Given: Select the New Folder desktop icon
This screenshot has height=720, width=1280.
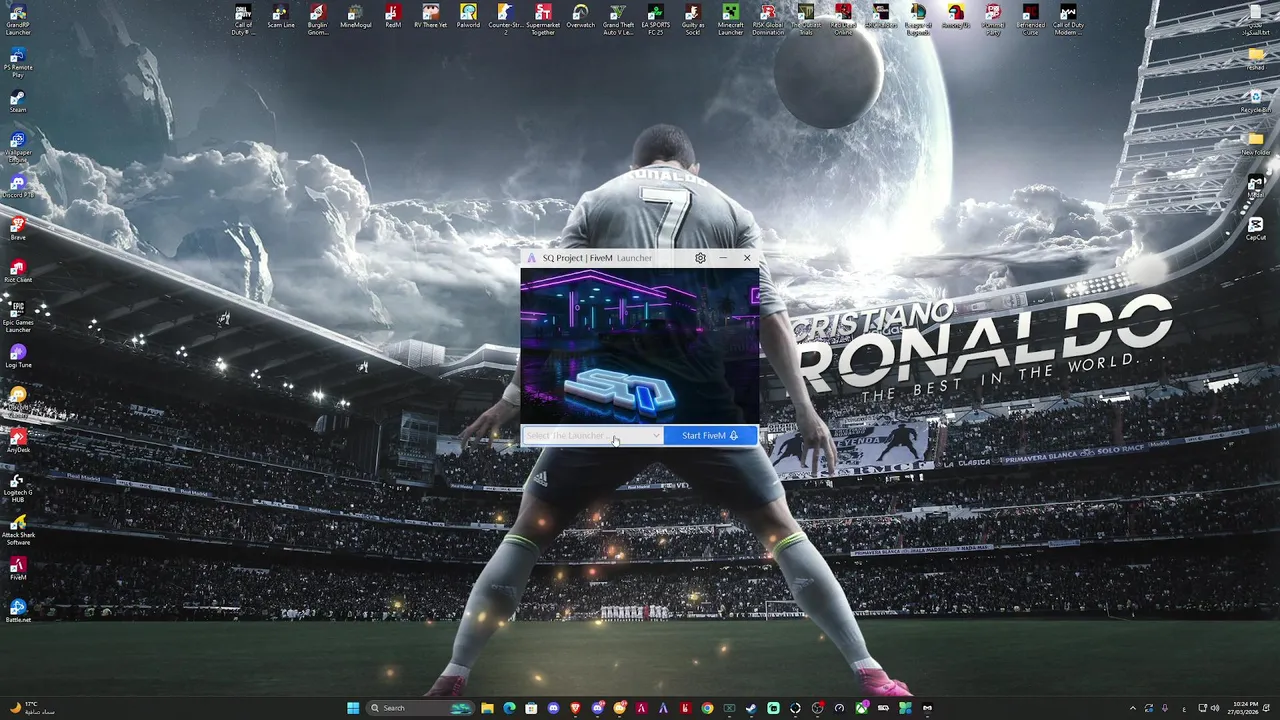Looking at the screenshot, I should (x=1256, y=144).
